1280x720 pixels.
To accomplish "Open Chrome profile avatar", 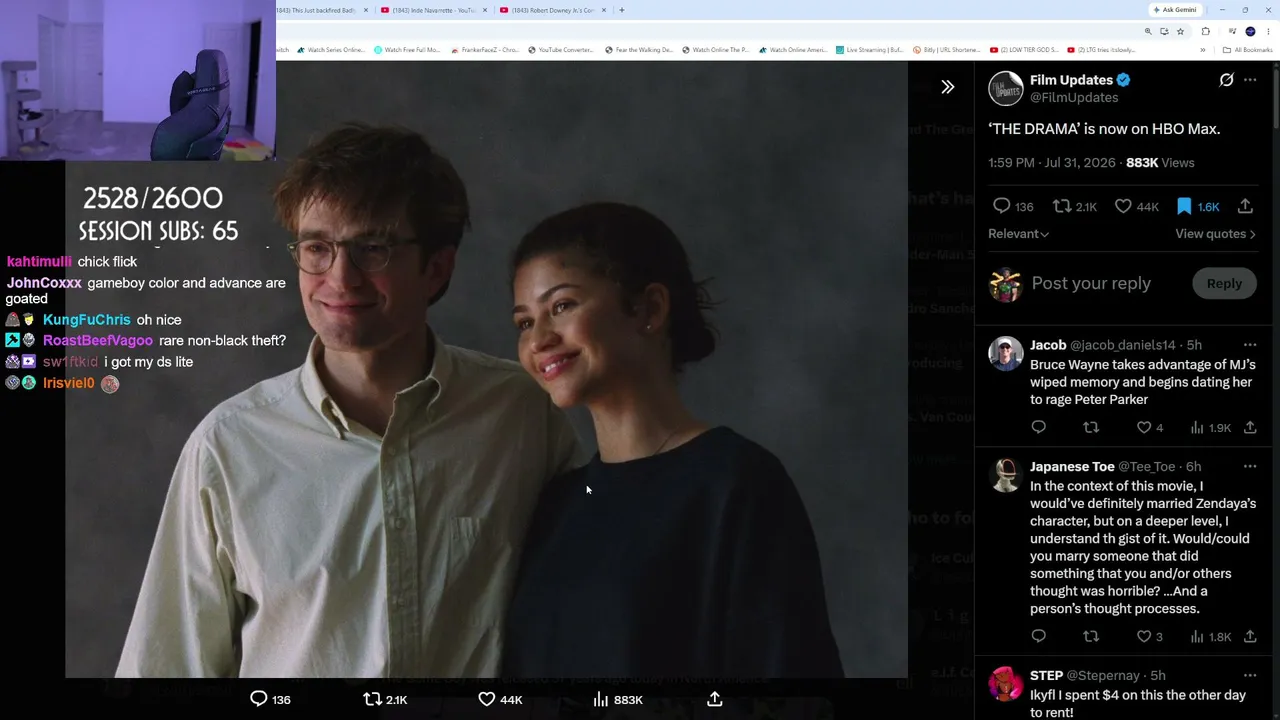I will coord(1250,31).
